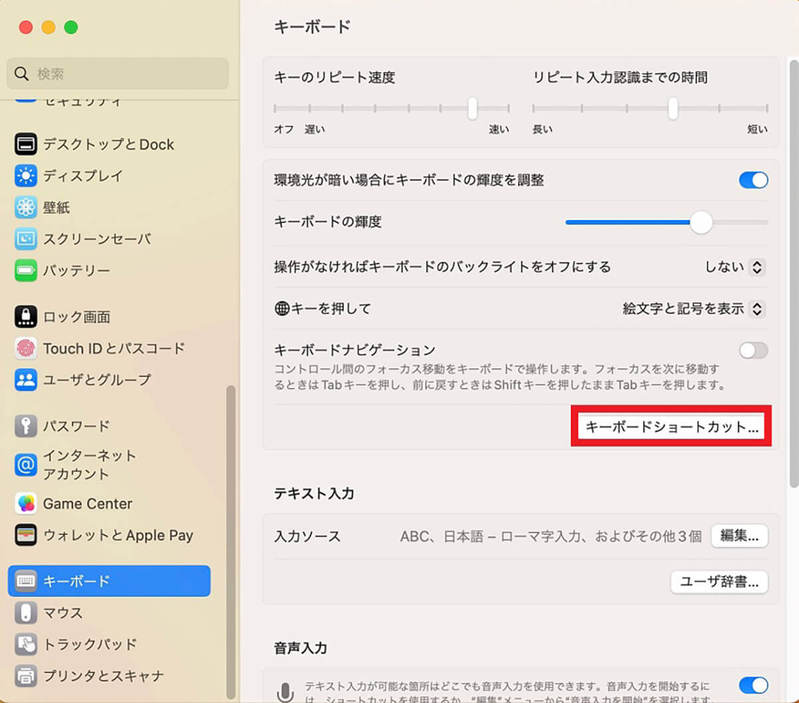This screenshot has height=703, width=799.
Task: Click the ディスプレイ sun icon
Action: tap(25, 176)
